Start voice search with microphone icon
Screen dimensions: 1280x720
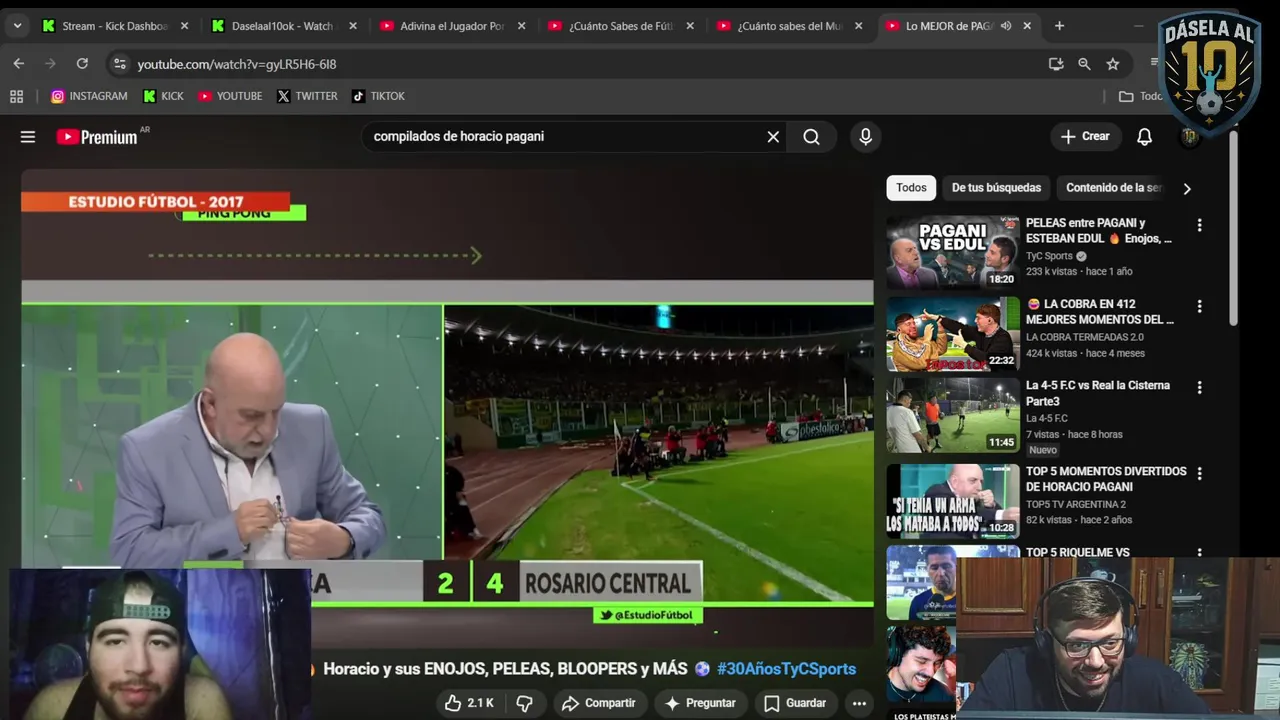coord(866,137)
